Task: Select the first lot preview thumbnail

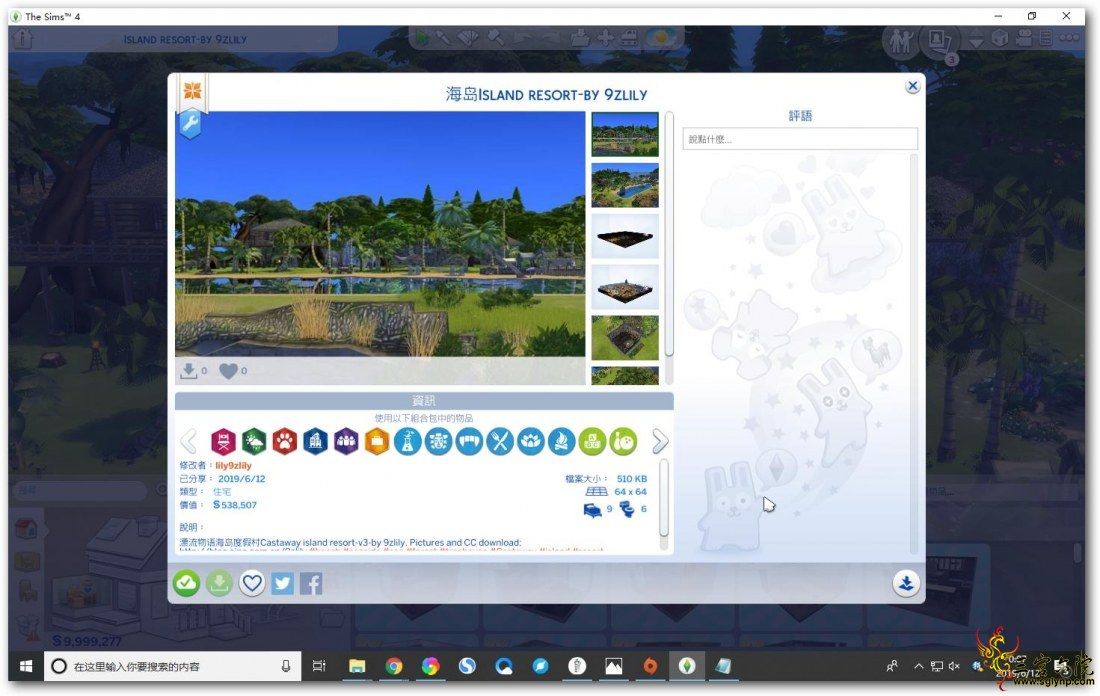Action: 625,134
